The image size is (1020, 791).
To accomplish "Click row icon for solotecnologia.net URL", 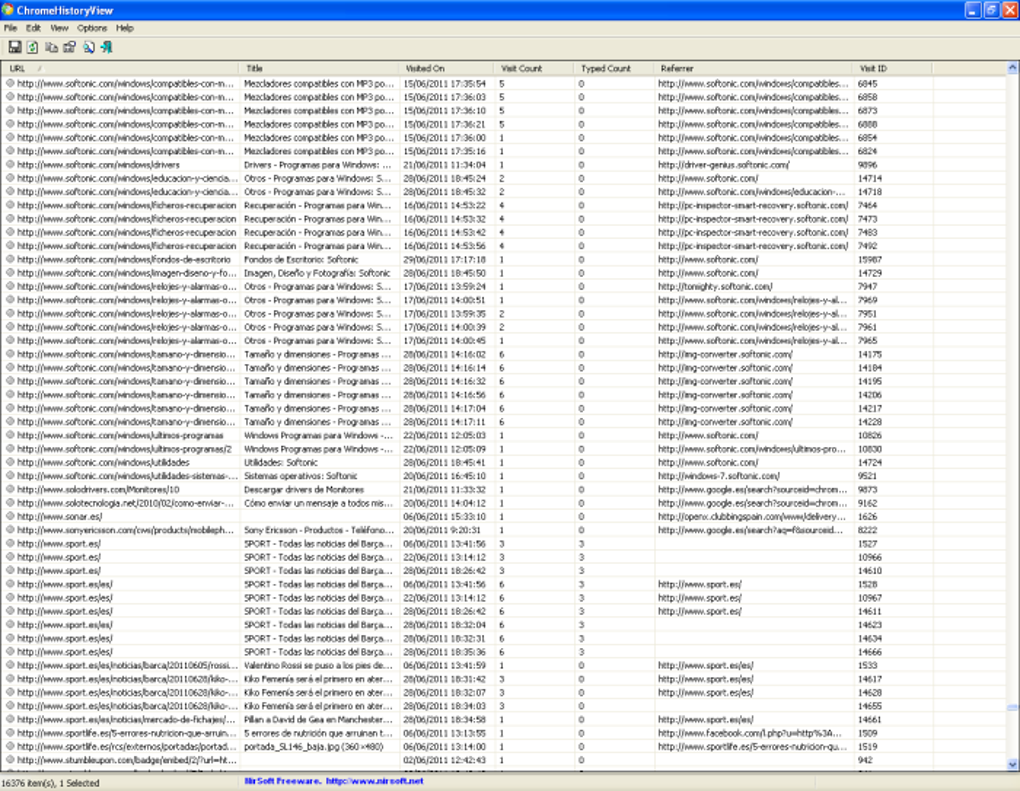I will 10,503.
